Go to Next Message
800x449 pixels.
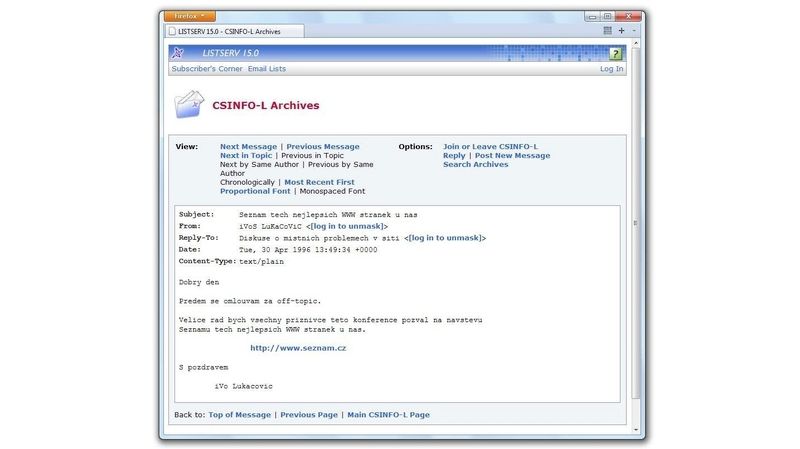pos(248,147)
